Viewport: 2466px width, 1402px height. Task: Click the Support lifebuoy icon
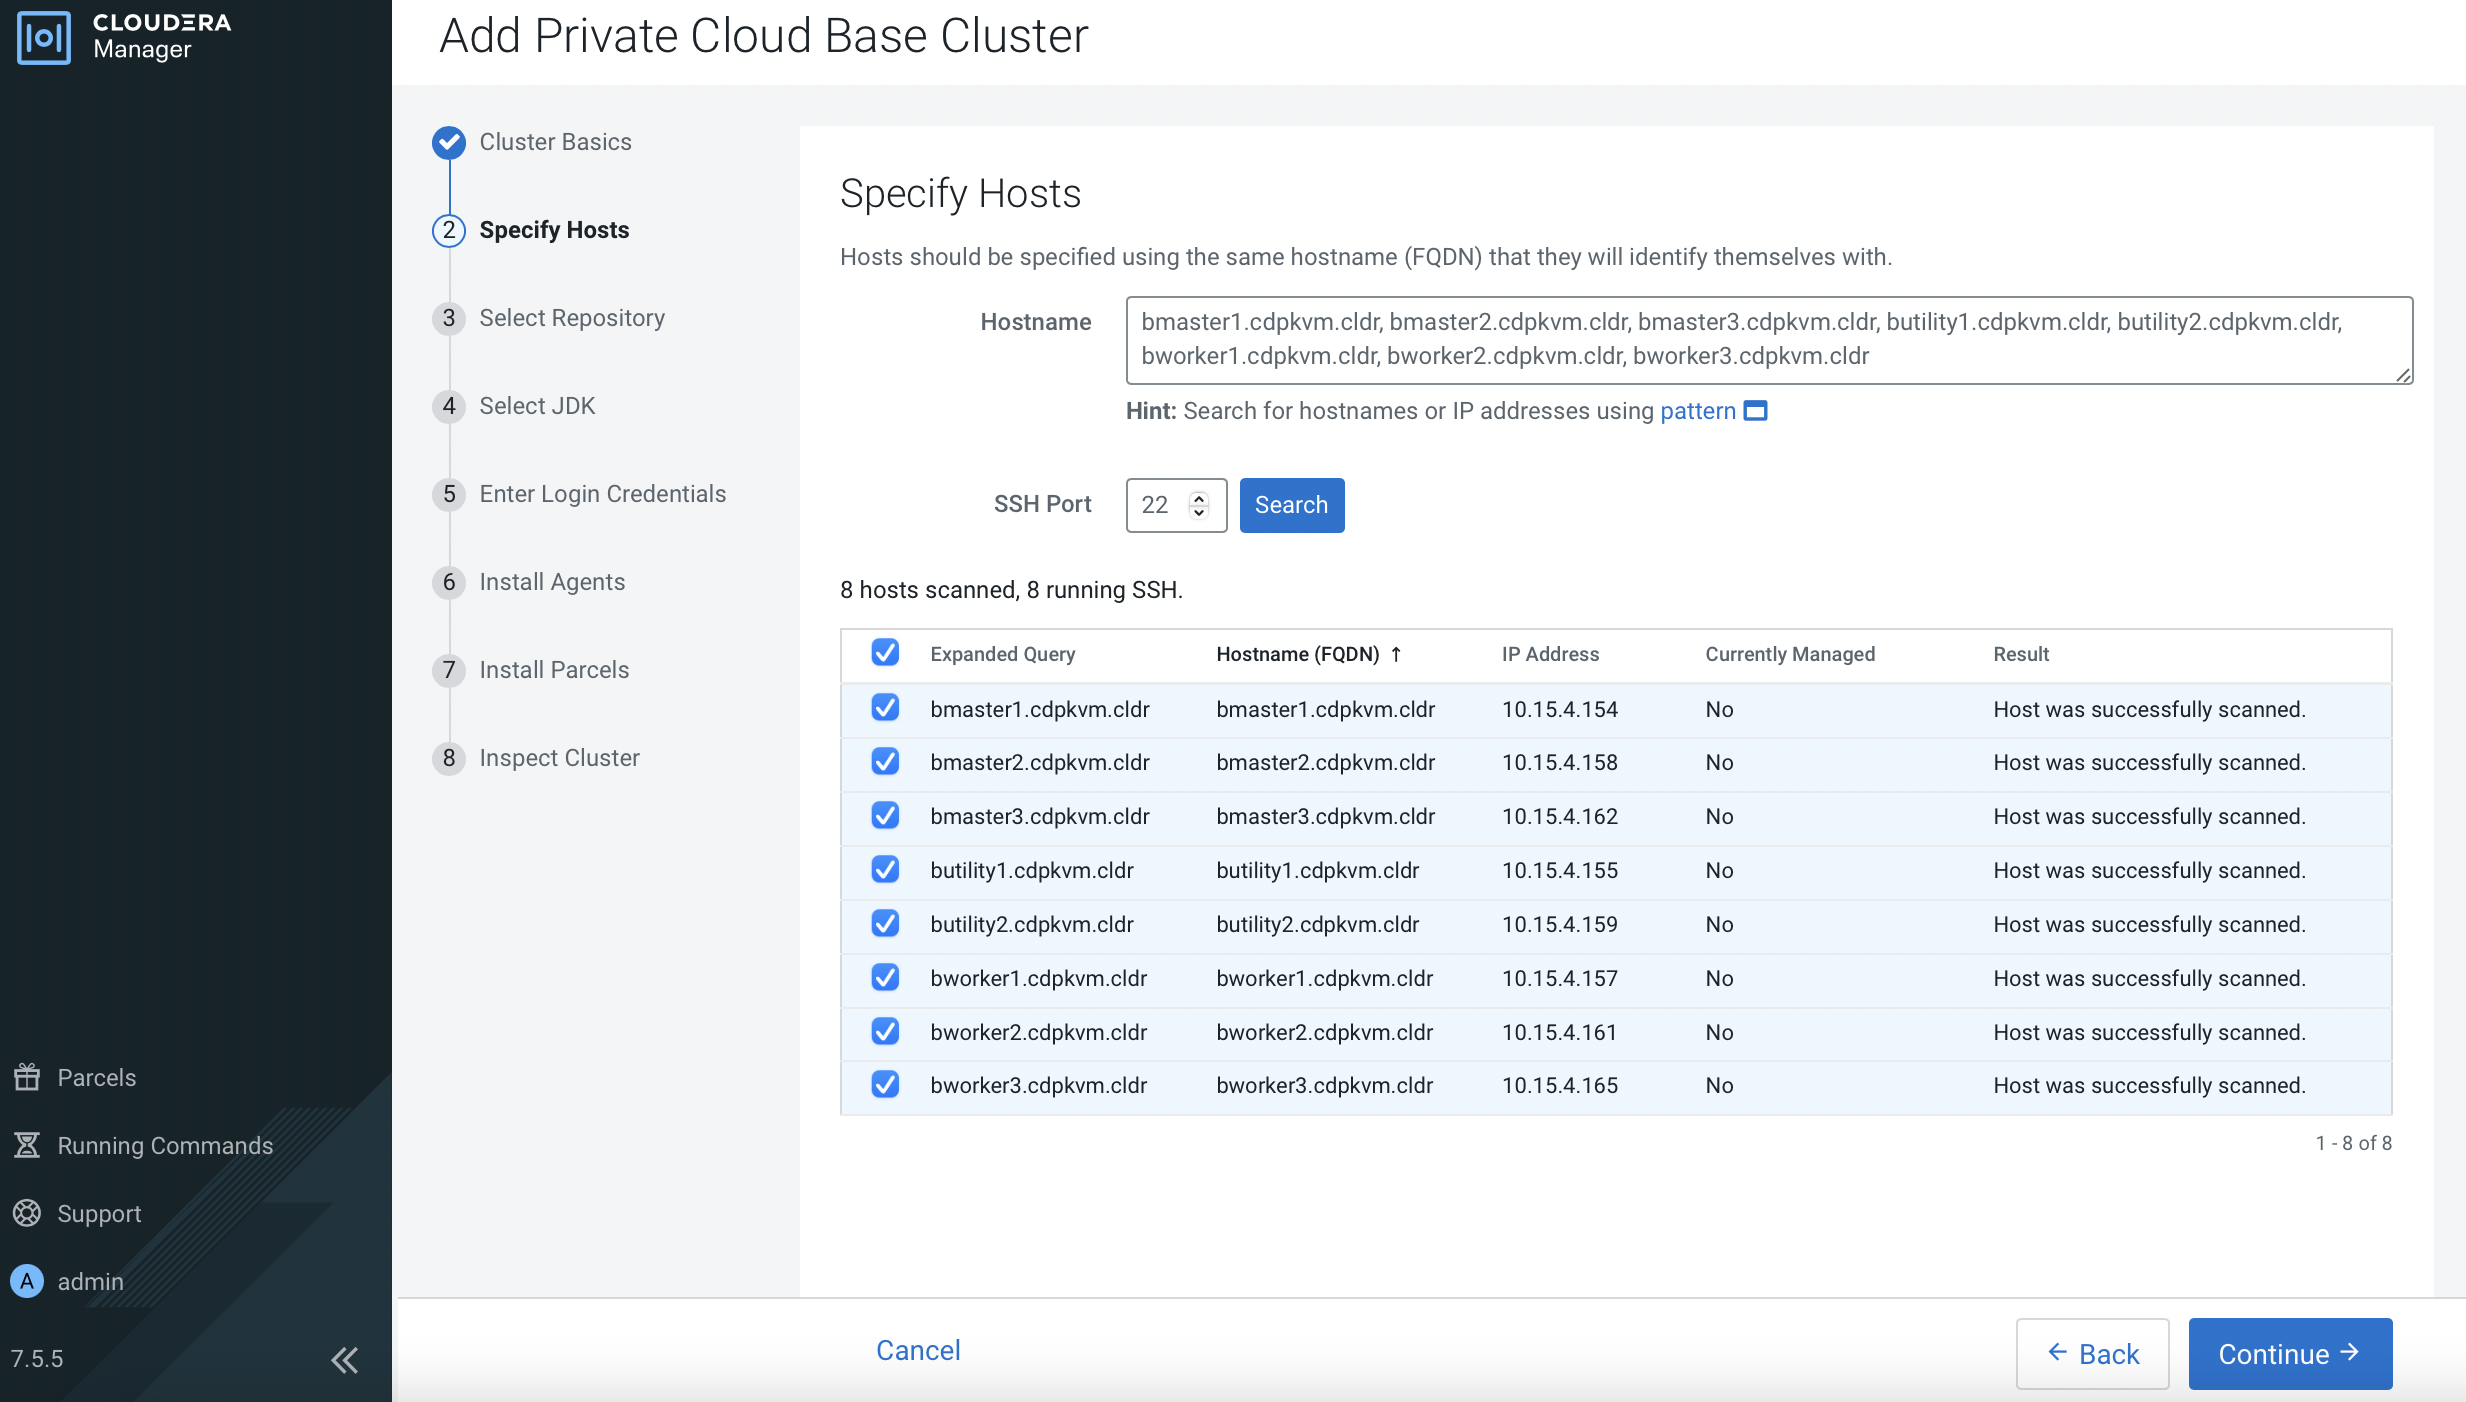pyautogui.click(x=27, y=1213)
